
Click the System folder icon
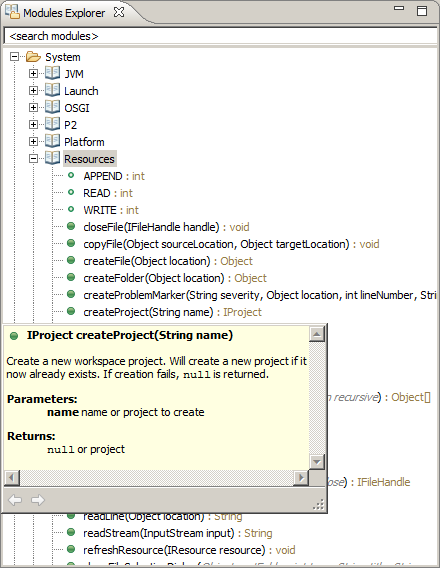click(33, 57)
